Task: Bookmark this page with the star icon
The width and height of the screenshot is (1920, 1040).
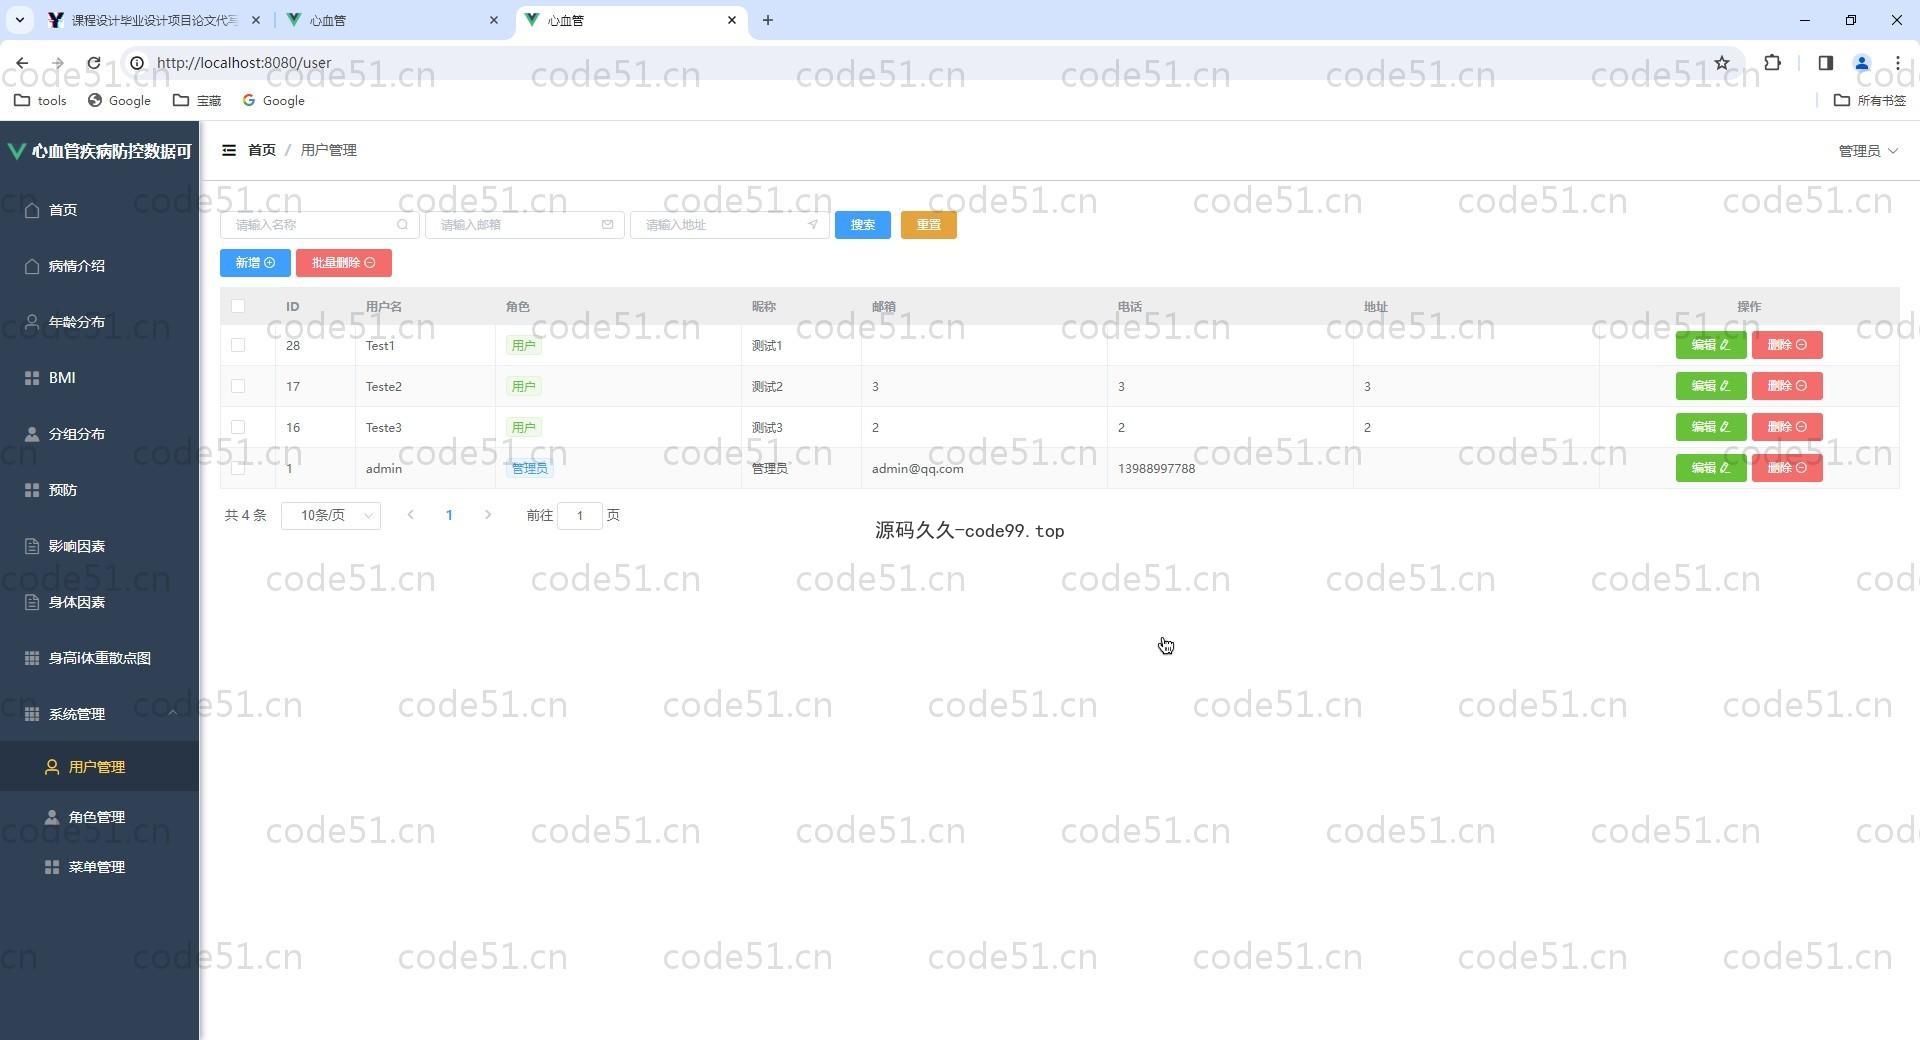Action: pyautogui.click(x=1722, y=63)
